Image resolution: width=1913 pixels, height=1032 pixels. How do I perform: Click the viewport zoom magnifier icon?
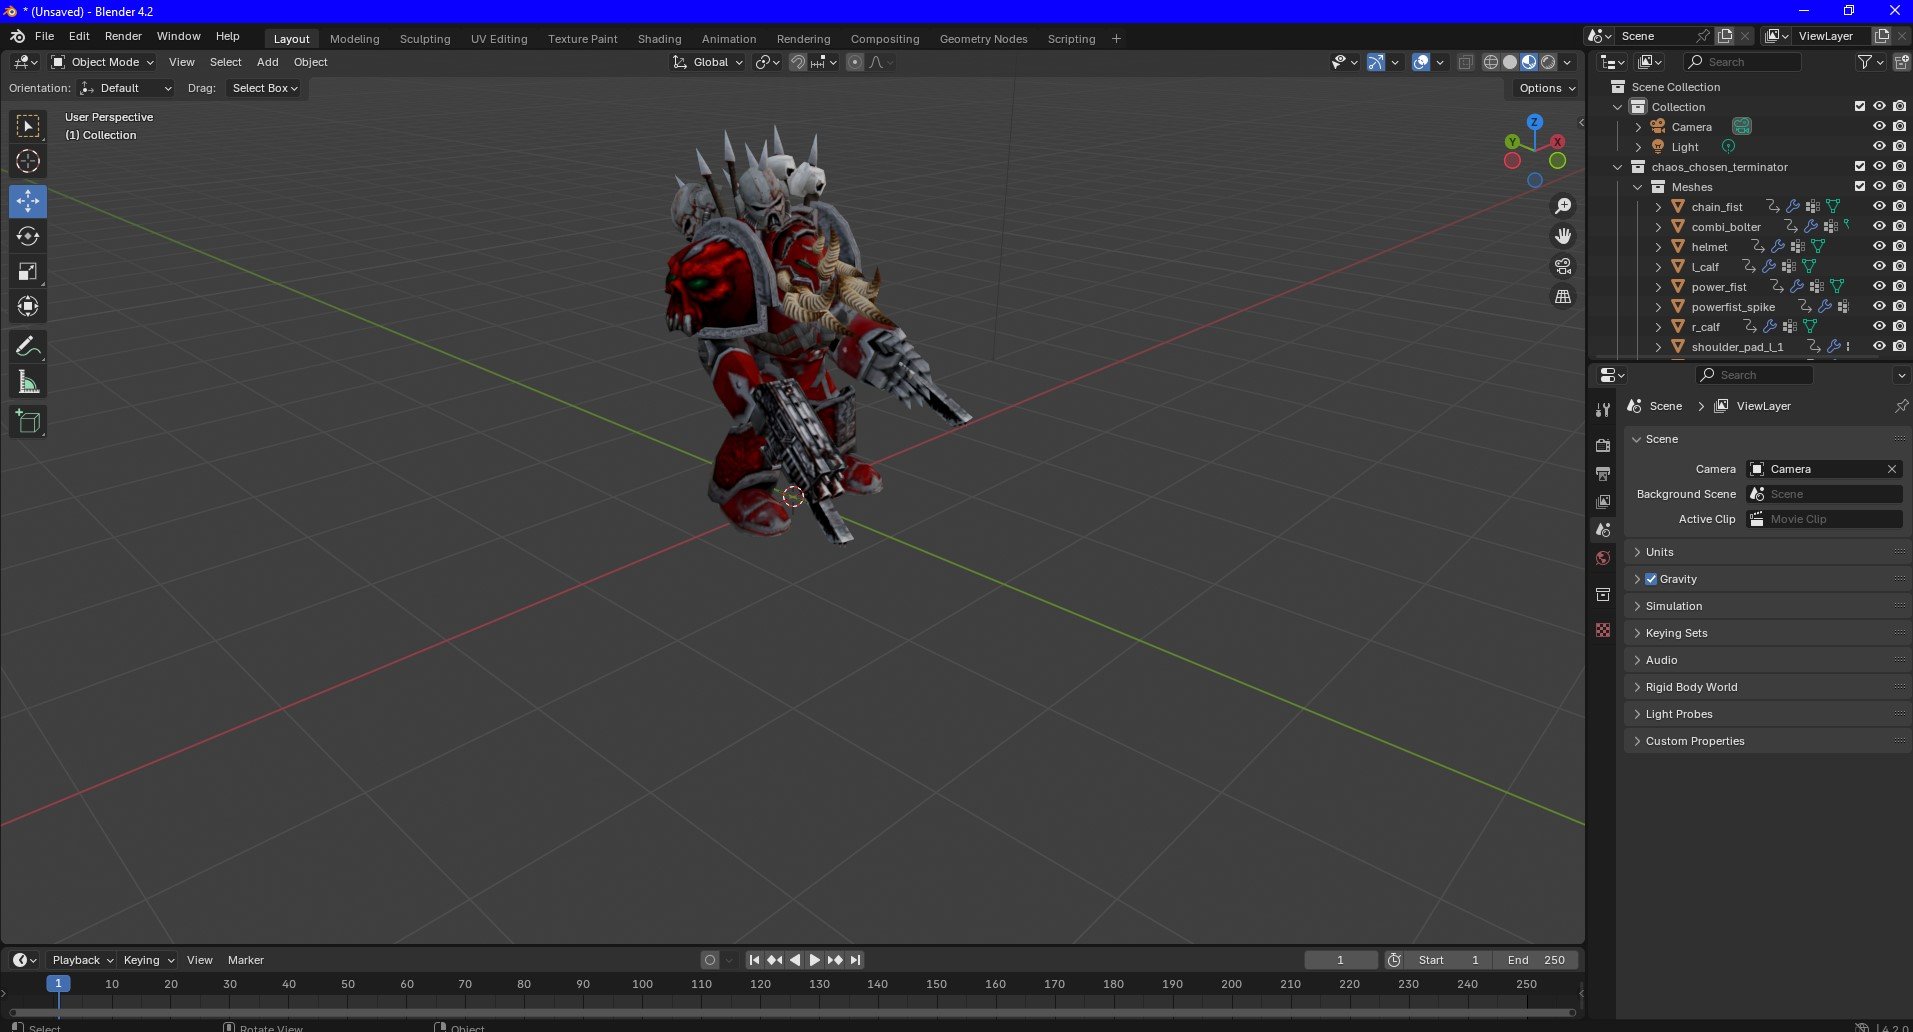(1562, 206)
